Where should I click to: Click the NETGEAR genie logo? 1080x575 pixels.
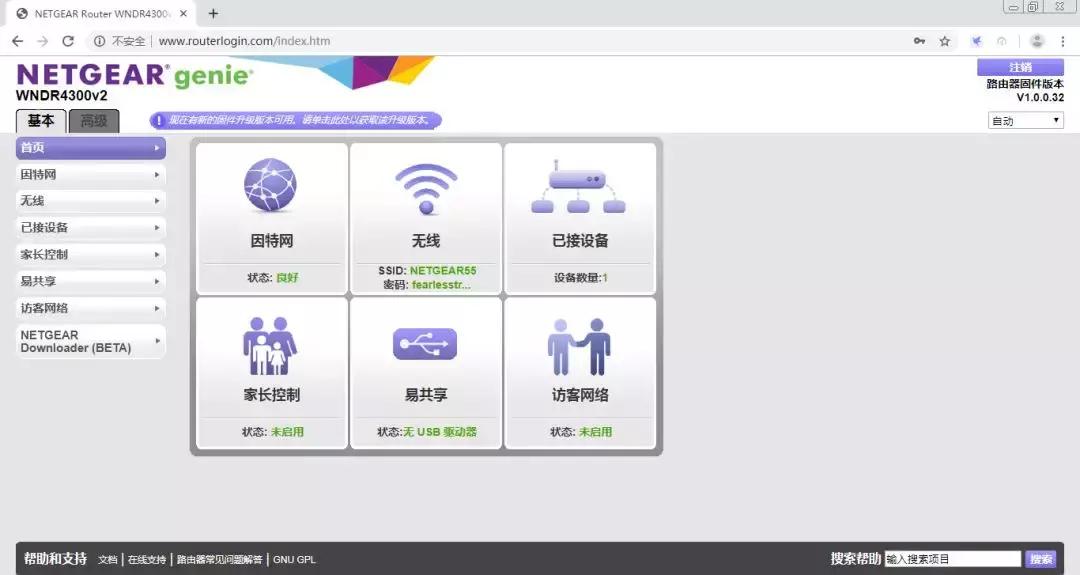(x=134, y=74)
